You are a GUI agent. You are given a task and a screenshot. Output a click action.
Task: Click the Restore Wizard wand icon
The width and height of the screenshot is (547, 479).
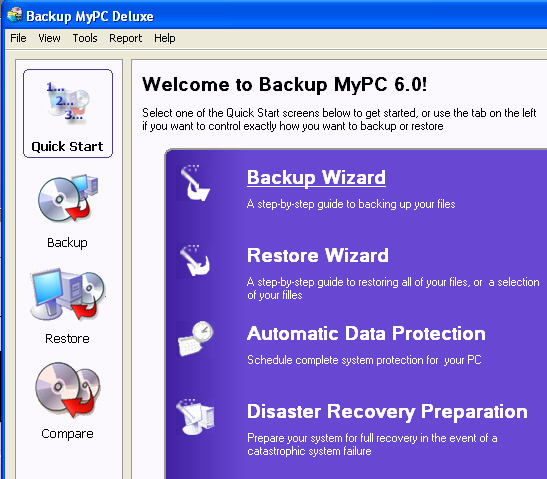click(x=195, y=261)
